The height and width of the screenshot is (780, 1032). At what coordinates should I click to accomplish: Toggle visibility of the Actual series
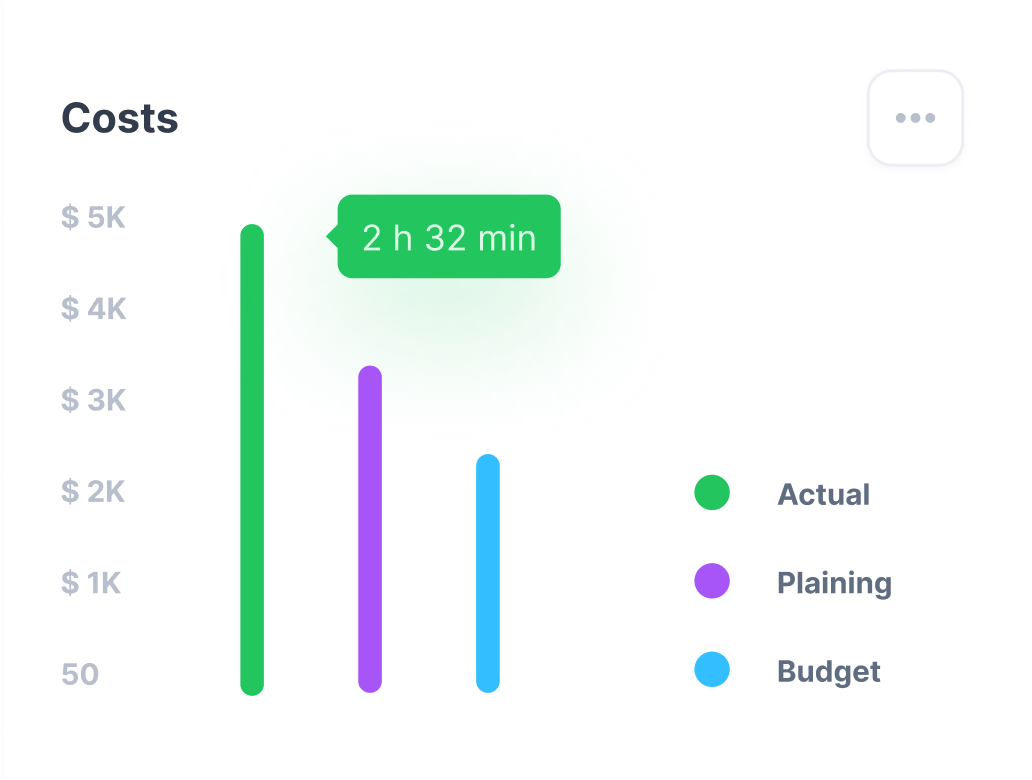(x=711, y=493)
